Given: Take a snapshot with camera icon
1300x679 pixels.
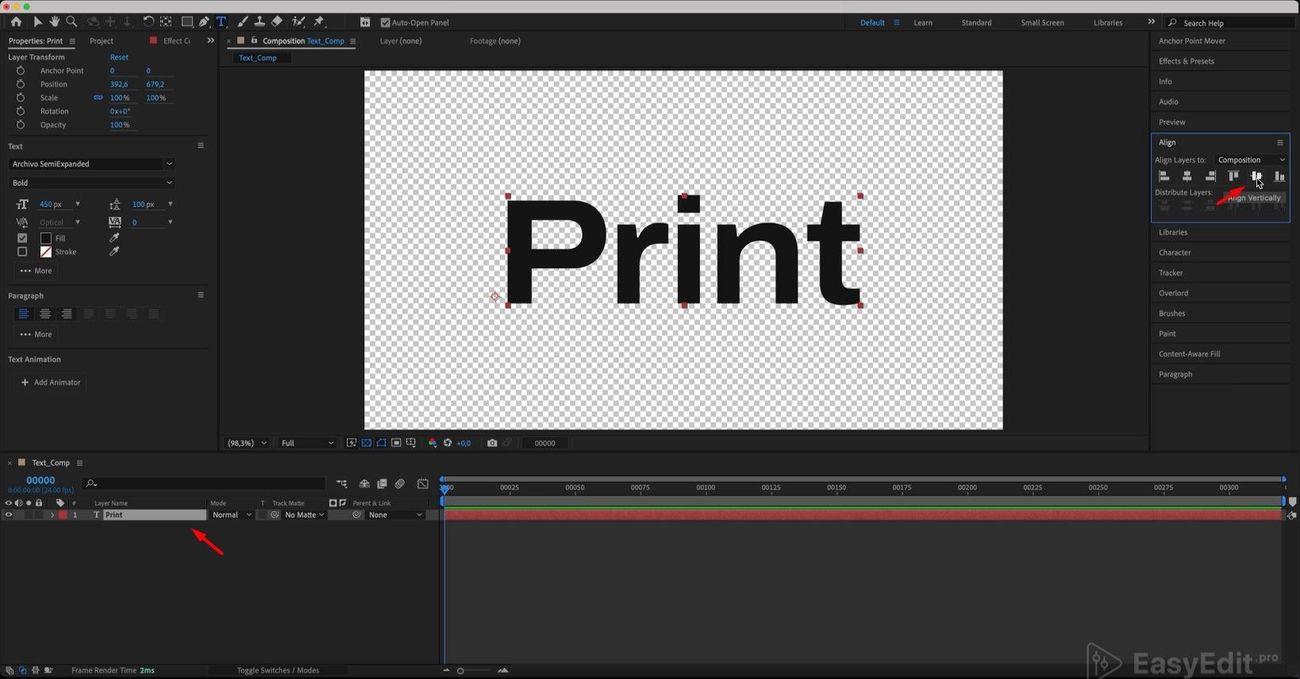Looking at the screenshot, I should coord(492,443).
